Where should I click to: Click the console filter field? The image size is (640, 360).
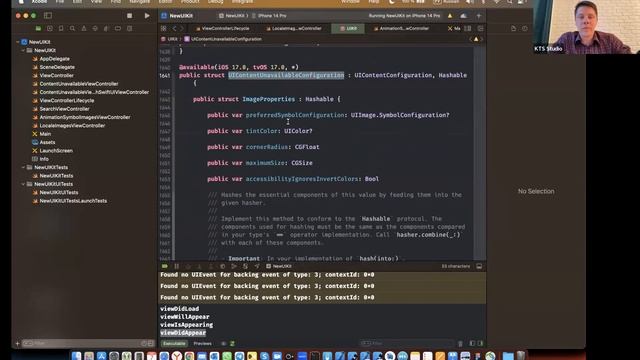(x=406, y=344)
